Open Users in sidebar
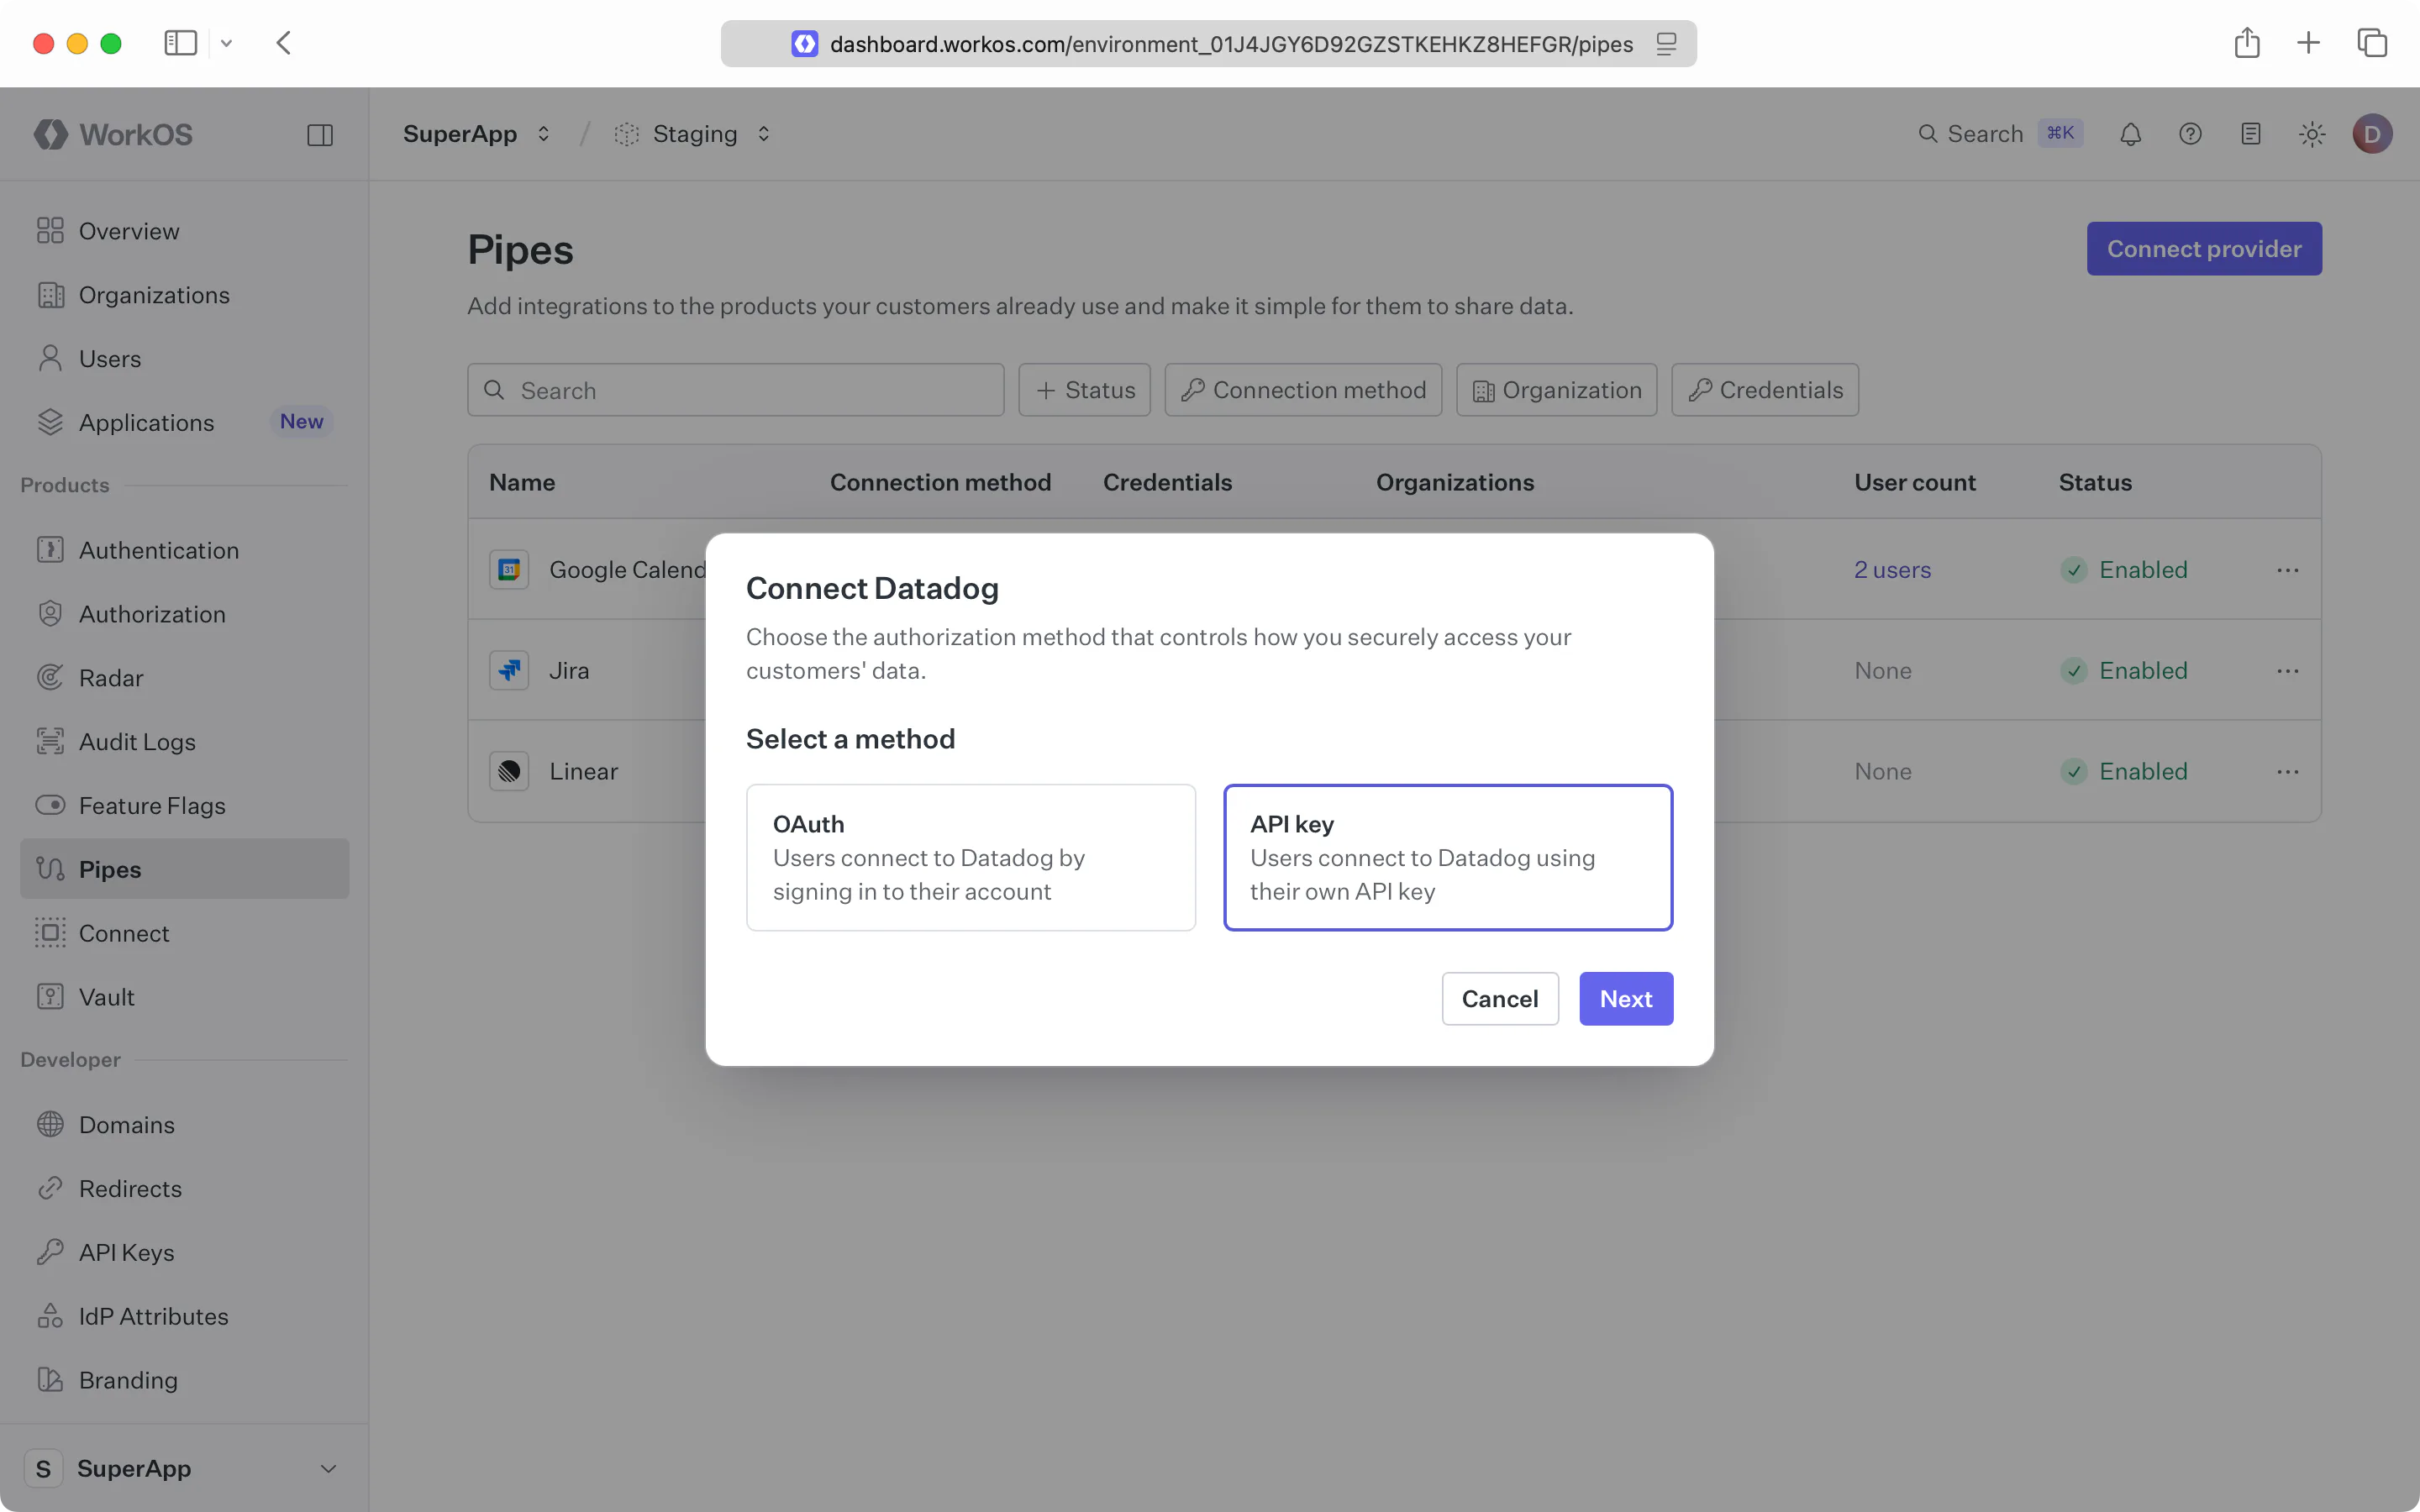This screenshot has height=1512, width=2420. click(x=184, y=359)
